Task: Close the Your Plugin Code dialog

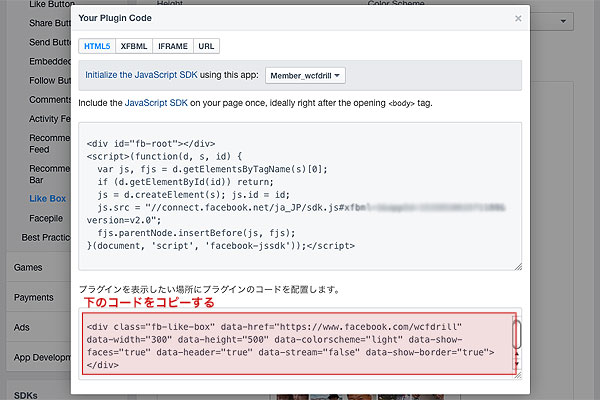Action: click(x=518, y=18)
